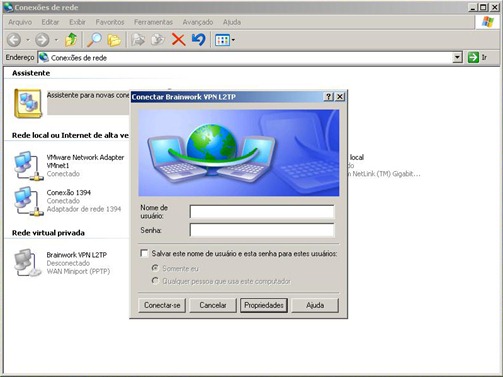Click the Nome de usuário input field
Image resolution: width=503 pixels, height=377 pixels.
262,212
